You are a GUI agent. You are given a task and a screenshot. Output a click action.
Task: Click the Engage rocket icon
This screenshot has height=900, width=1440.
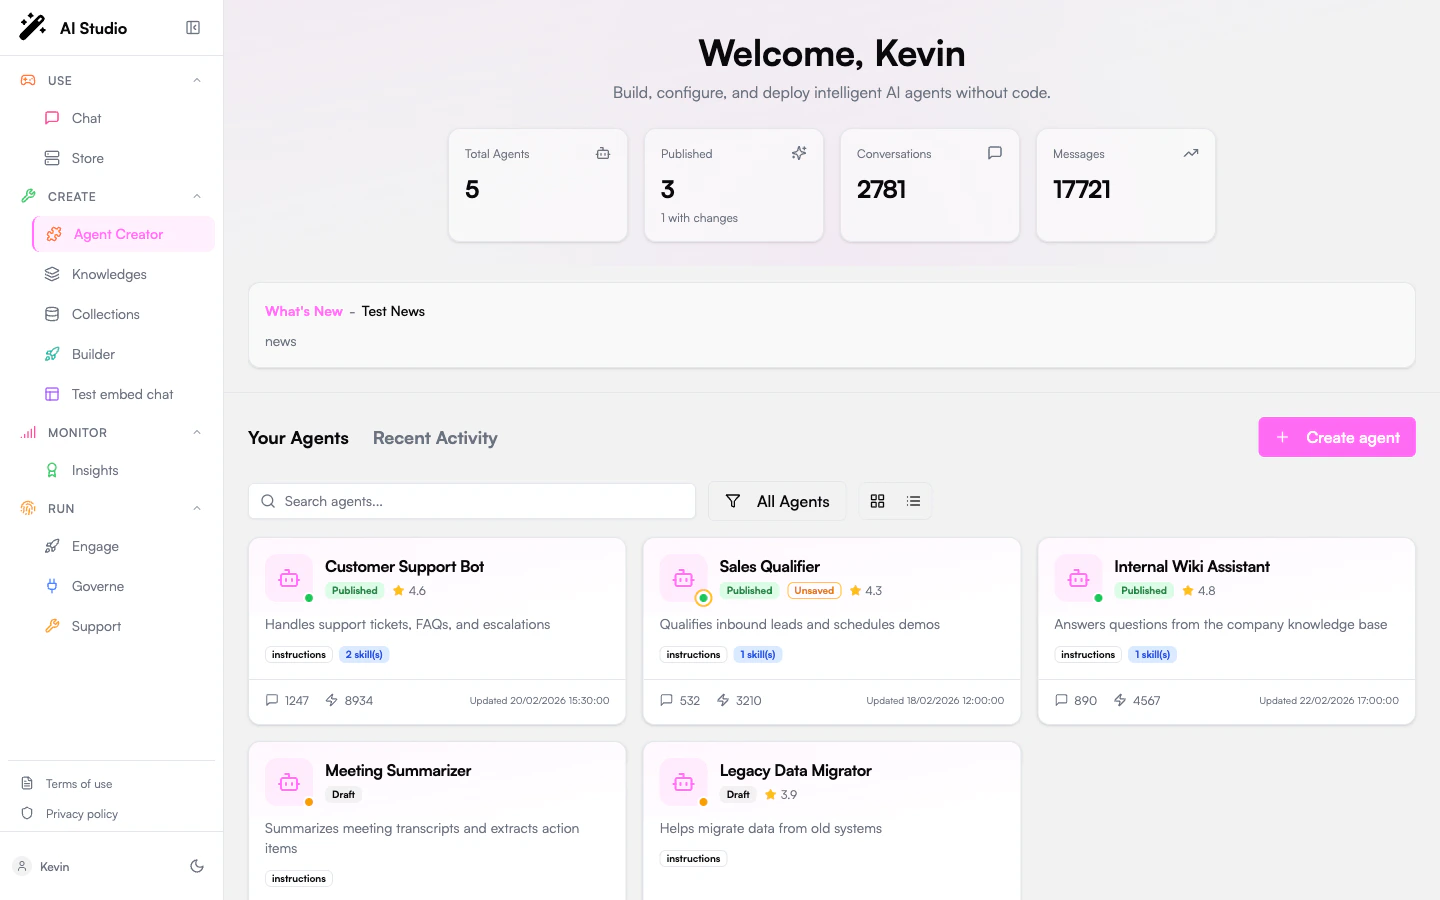click(x=52, y=546)
